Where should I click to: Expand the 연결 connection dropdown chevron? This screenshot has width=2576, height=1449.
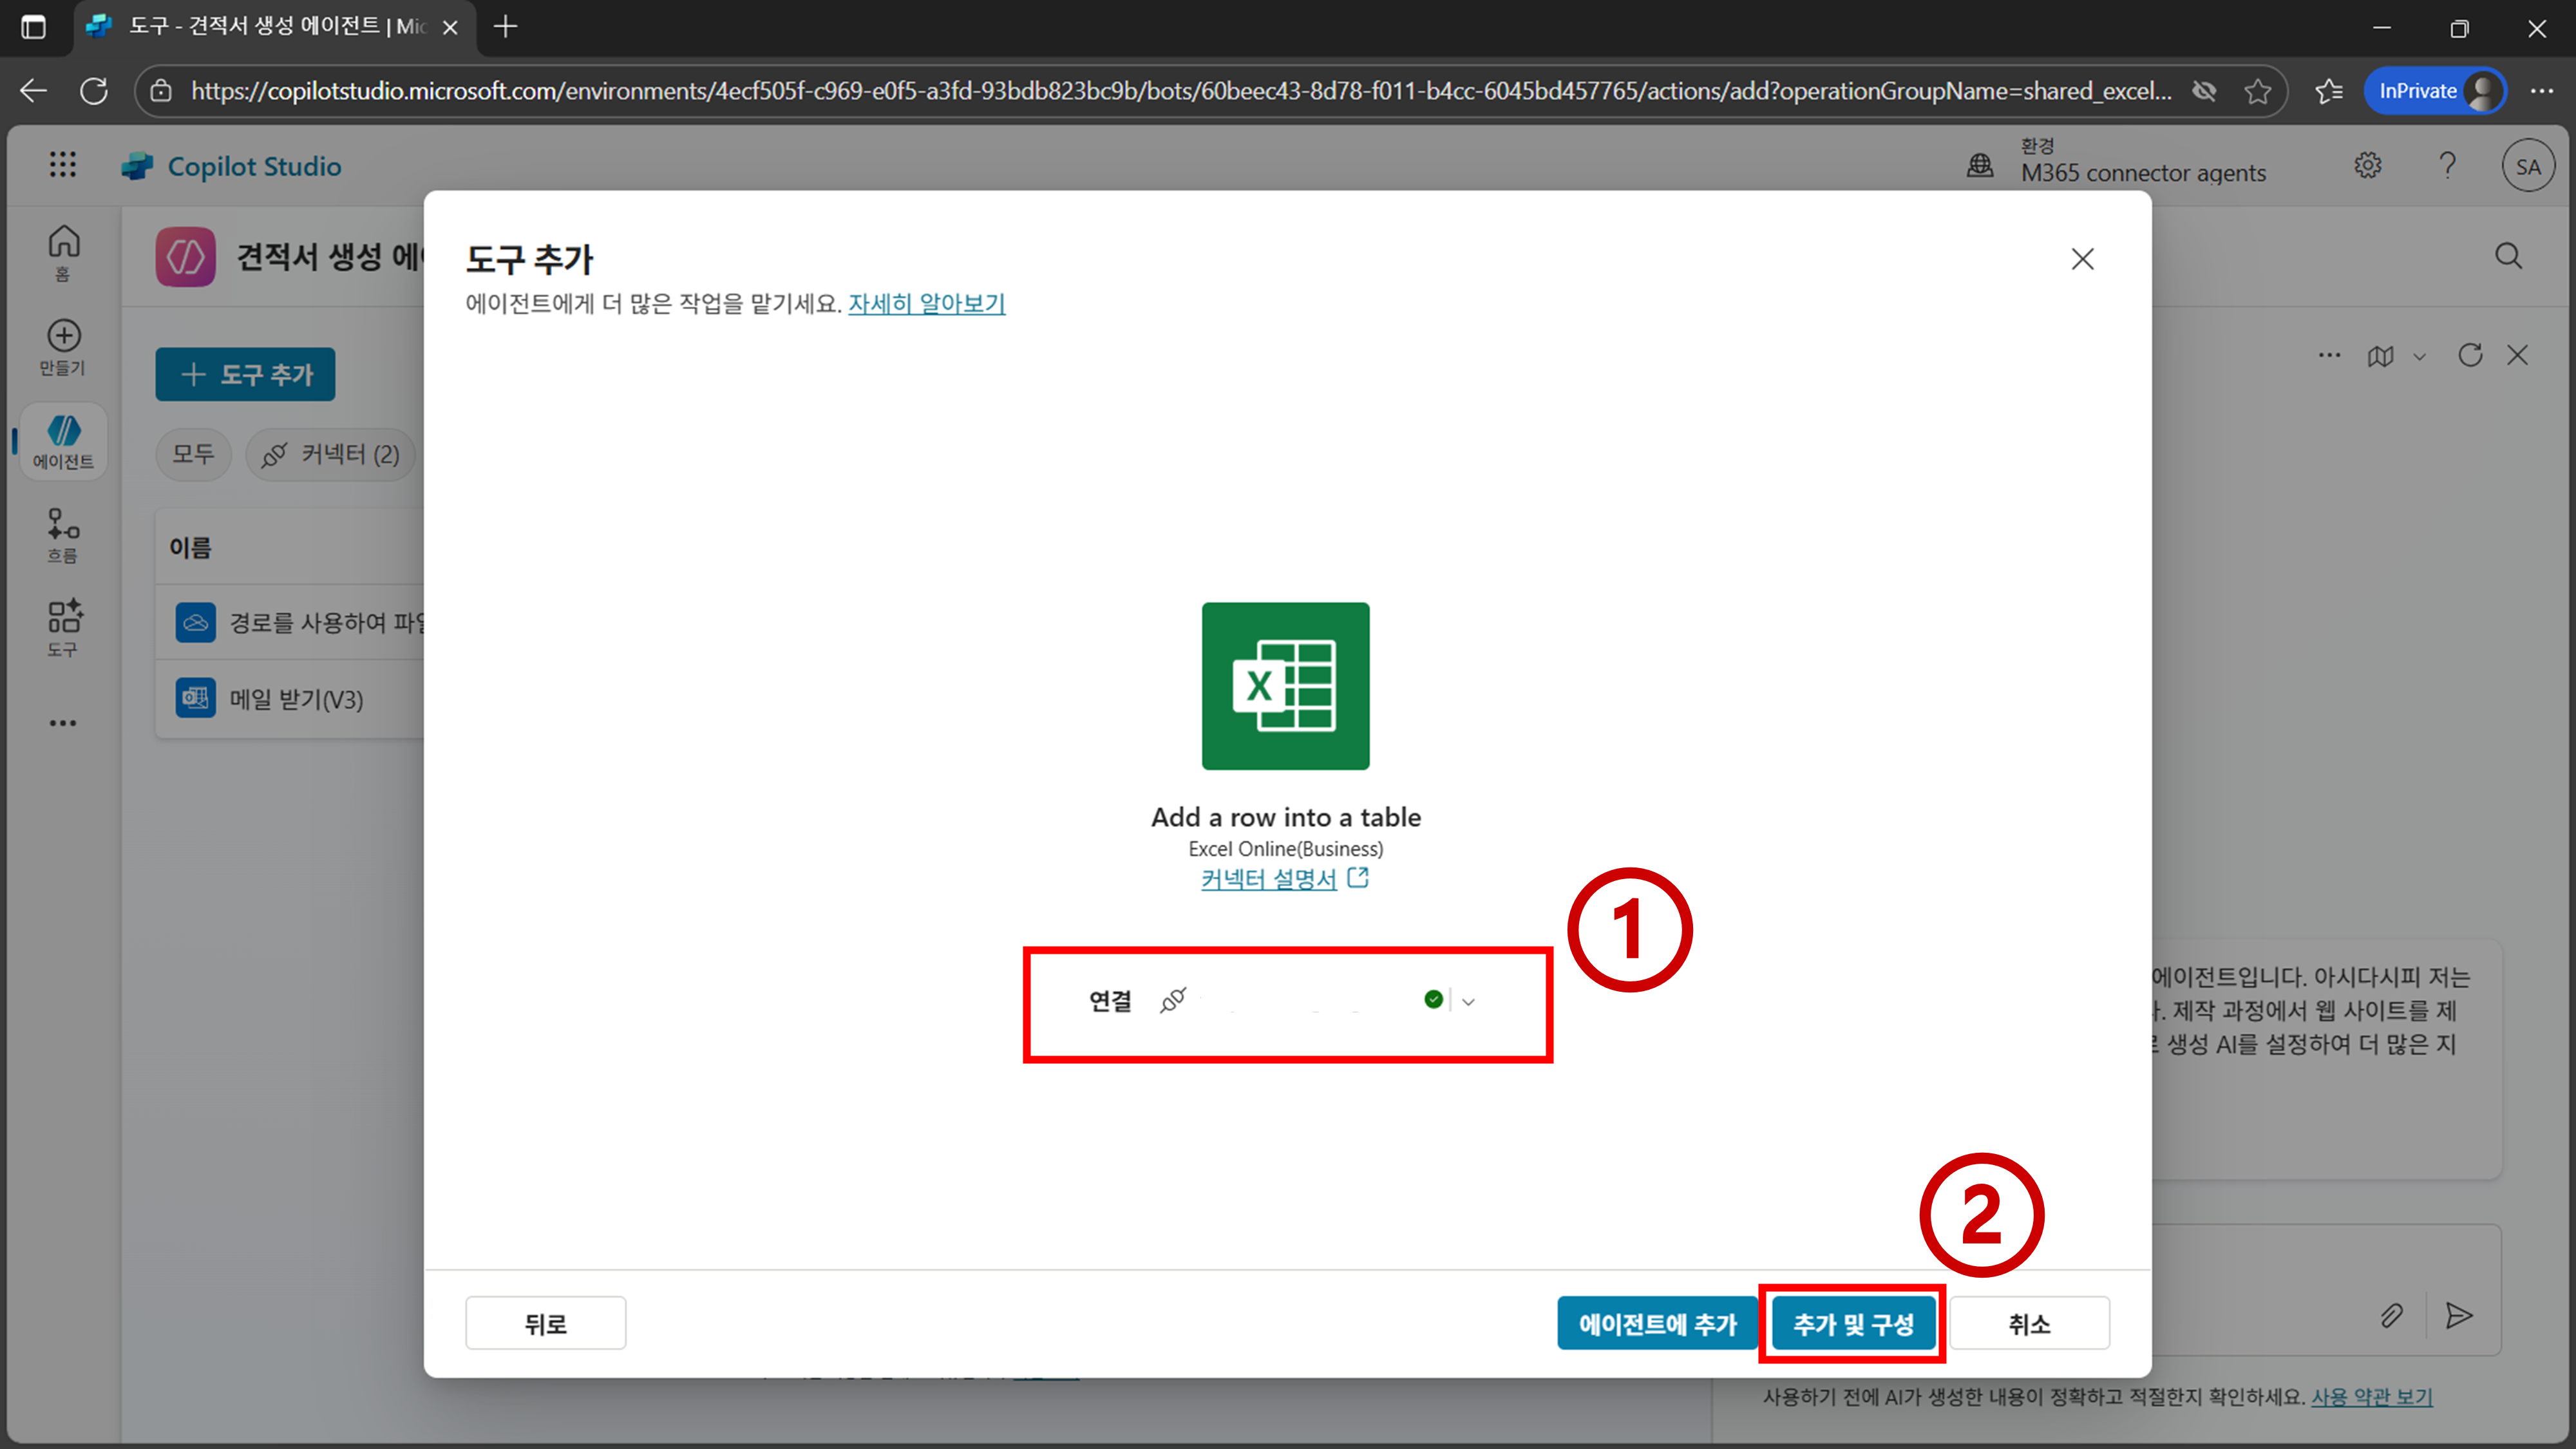coord(1468,1001)
